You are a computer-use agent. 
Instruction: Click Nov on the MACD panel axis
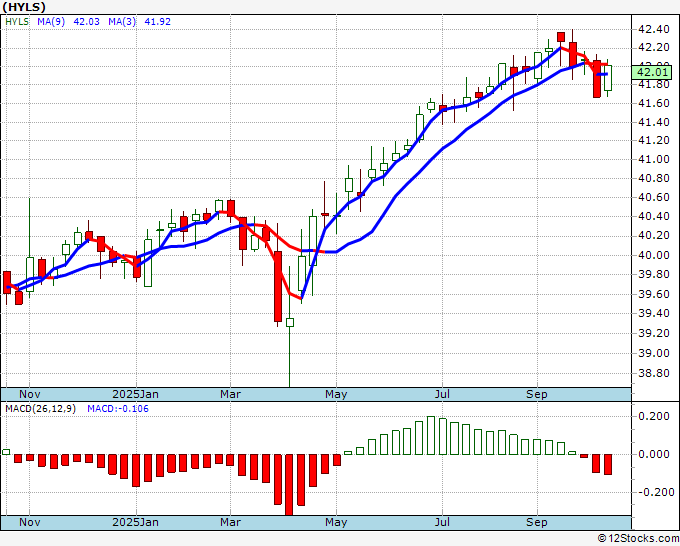(x=29, y=522)
